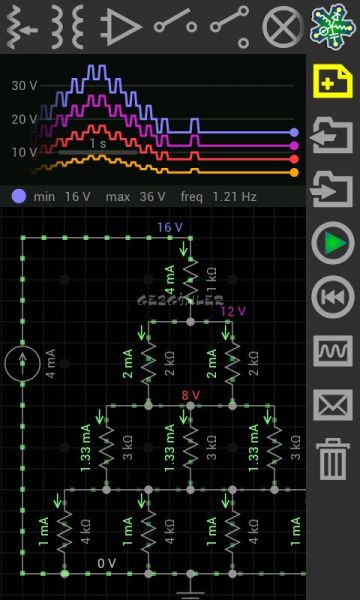Select the potentiometer component icon

[22, 27]
